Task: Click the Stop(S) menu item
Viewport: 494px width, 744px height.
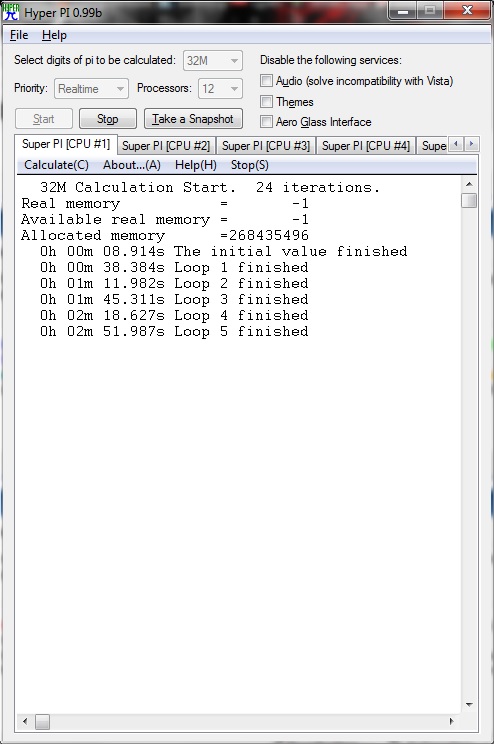Action: point(250,165)
